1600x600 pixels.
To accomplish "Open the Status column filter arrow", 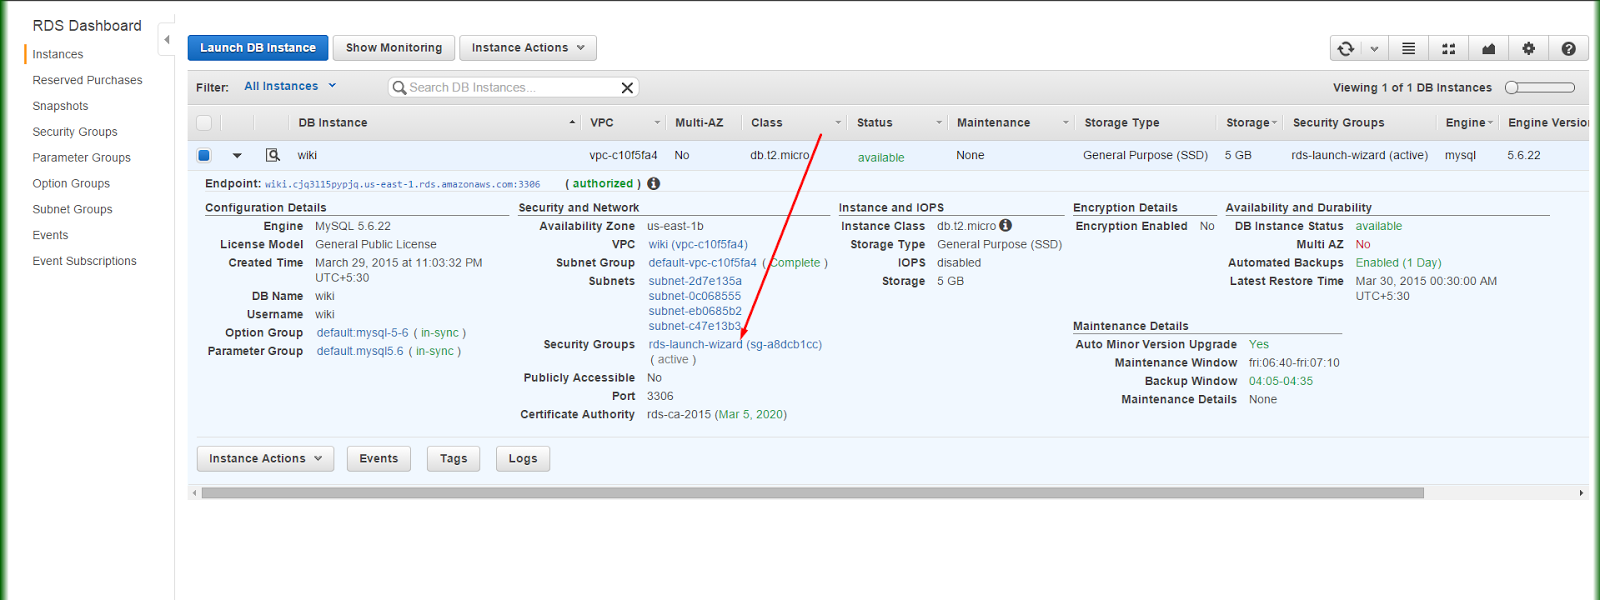I will point(939,123).
